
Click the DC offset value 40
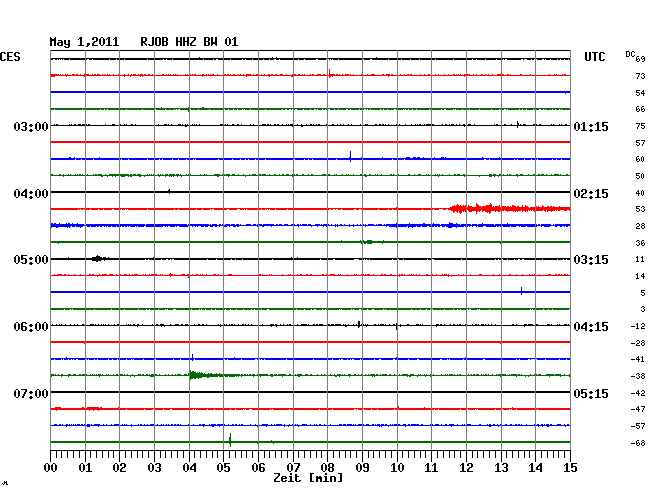click(640, 193)
